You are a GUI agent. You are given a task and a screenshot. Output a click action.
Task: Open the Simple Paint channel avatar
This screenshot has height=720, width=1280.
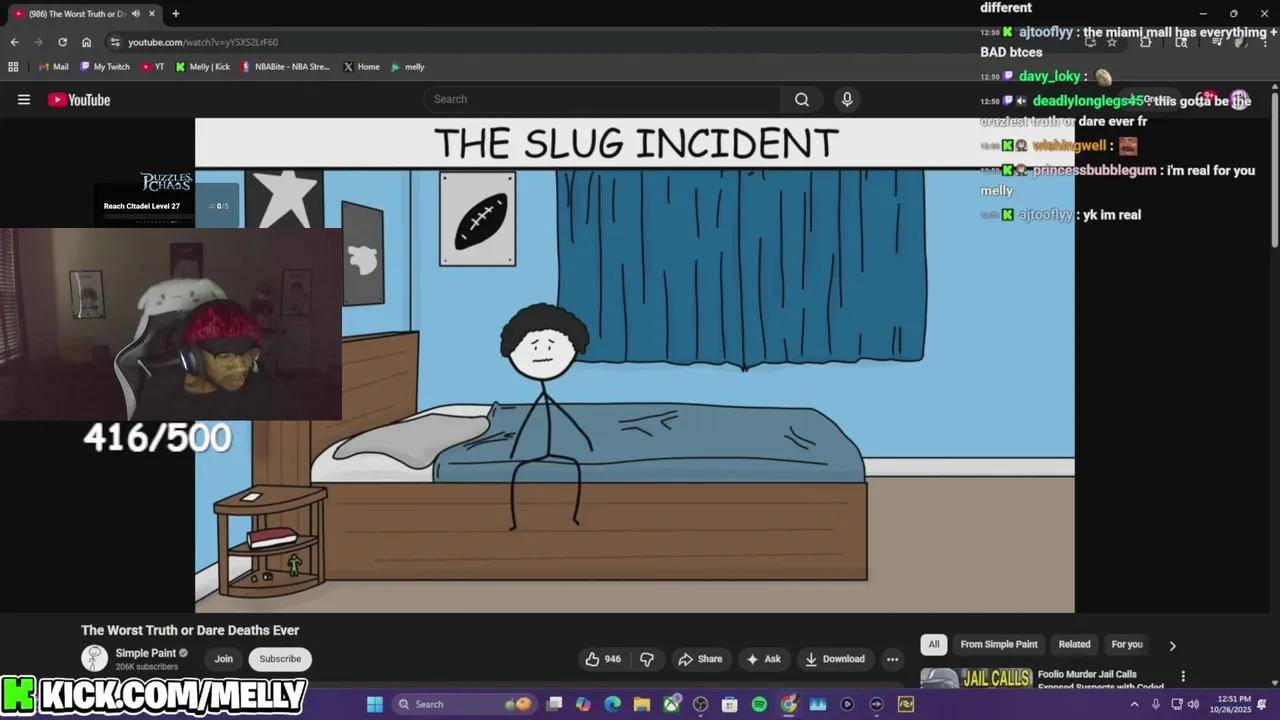(x=95, y=658)
